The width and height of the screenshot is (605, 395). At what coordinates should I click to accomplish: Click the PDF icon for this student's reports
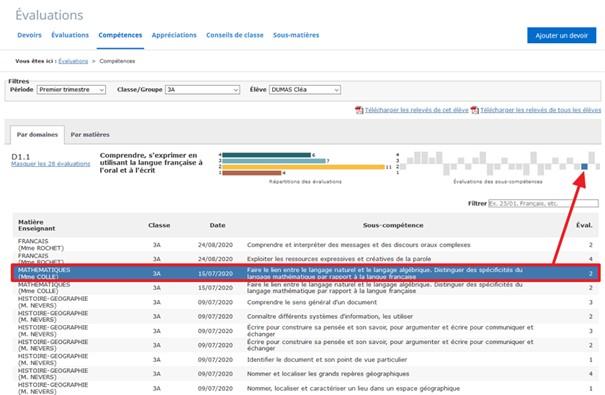pyautogui.click(x=359, y=110)
